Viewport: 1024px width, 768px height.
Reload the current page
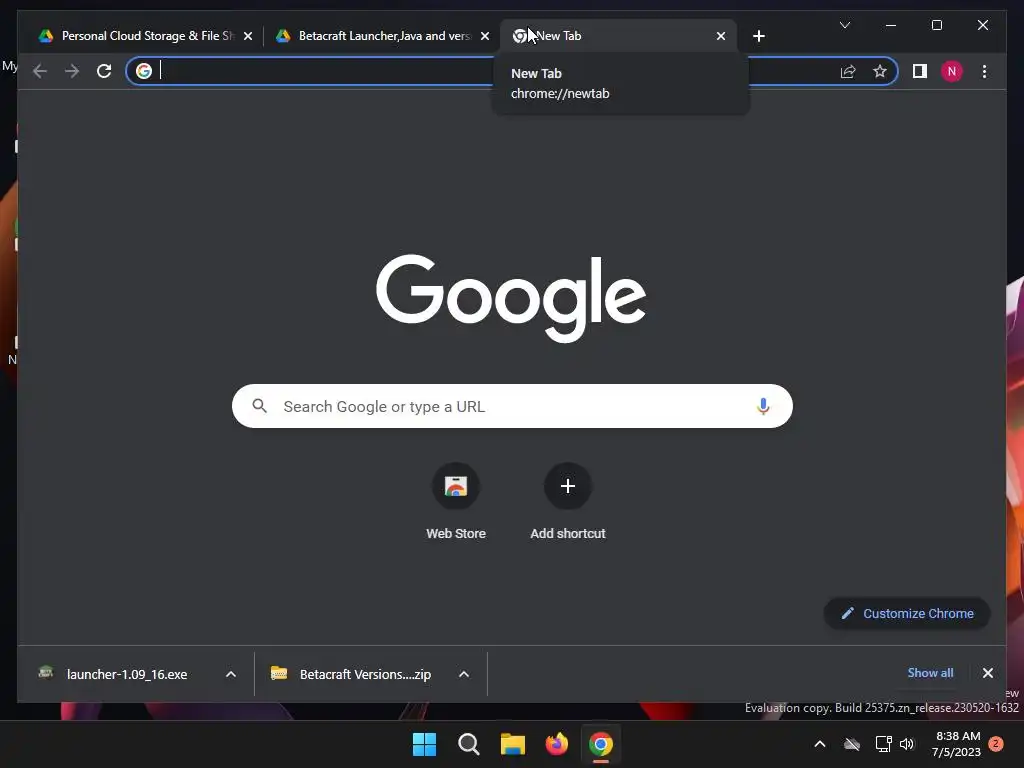pos(104,71)
